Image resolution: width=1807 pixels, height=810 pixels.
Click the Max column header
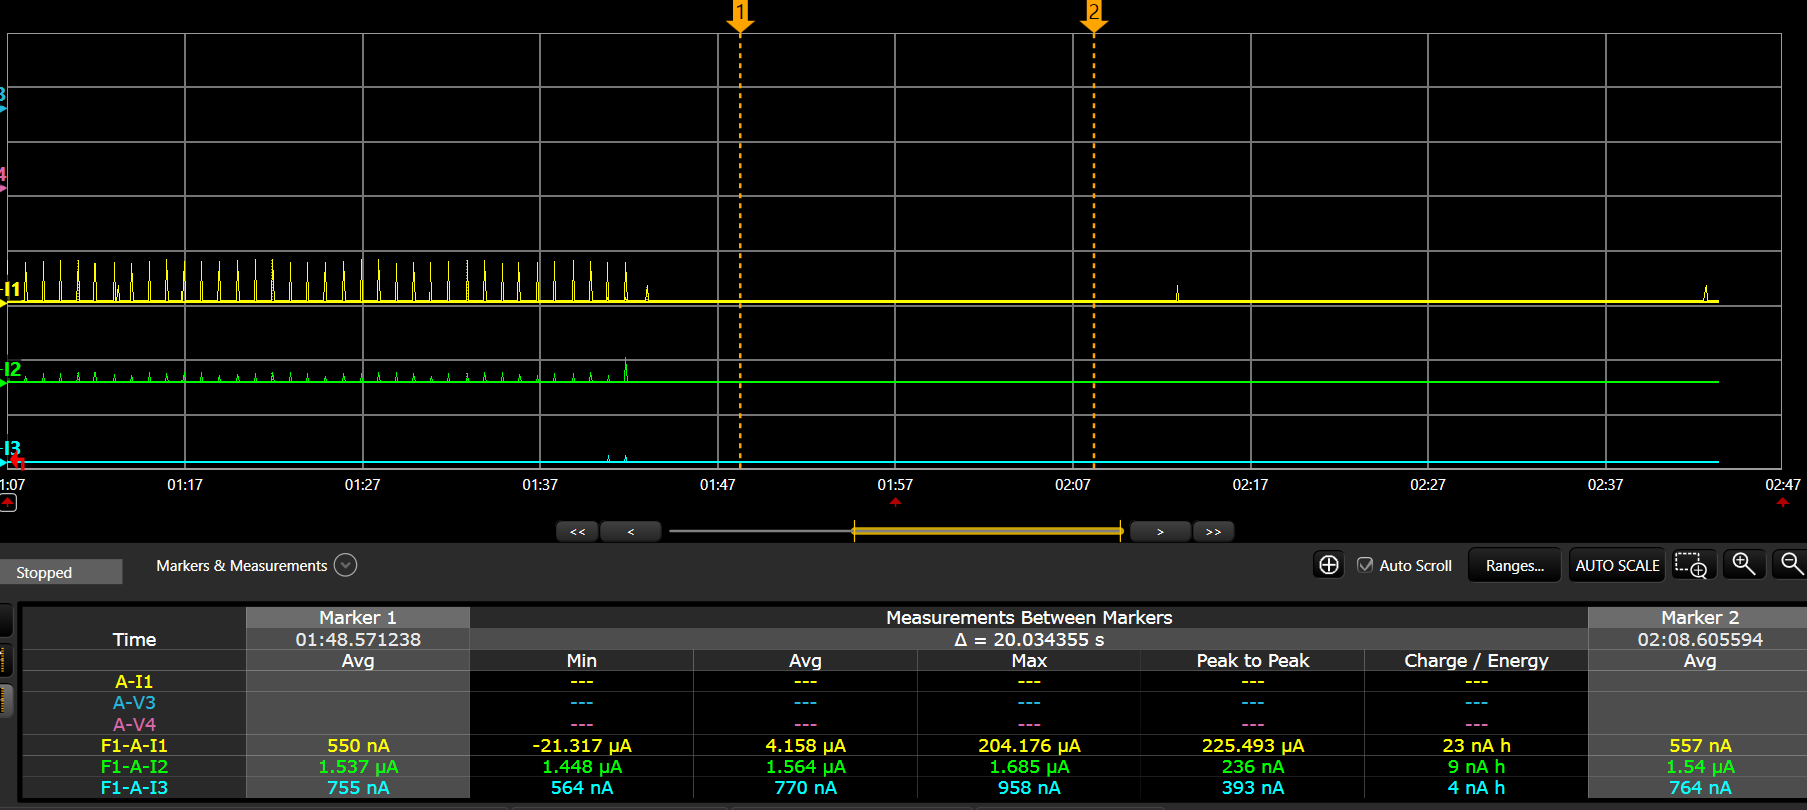pyautogui.click(x=1029, y=660)
